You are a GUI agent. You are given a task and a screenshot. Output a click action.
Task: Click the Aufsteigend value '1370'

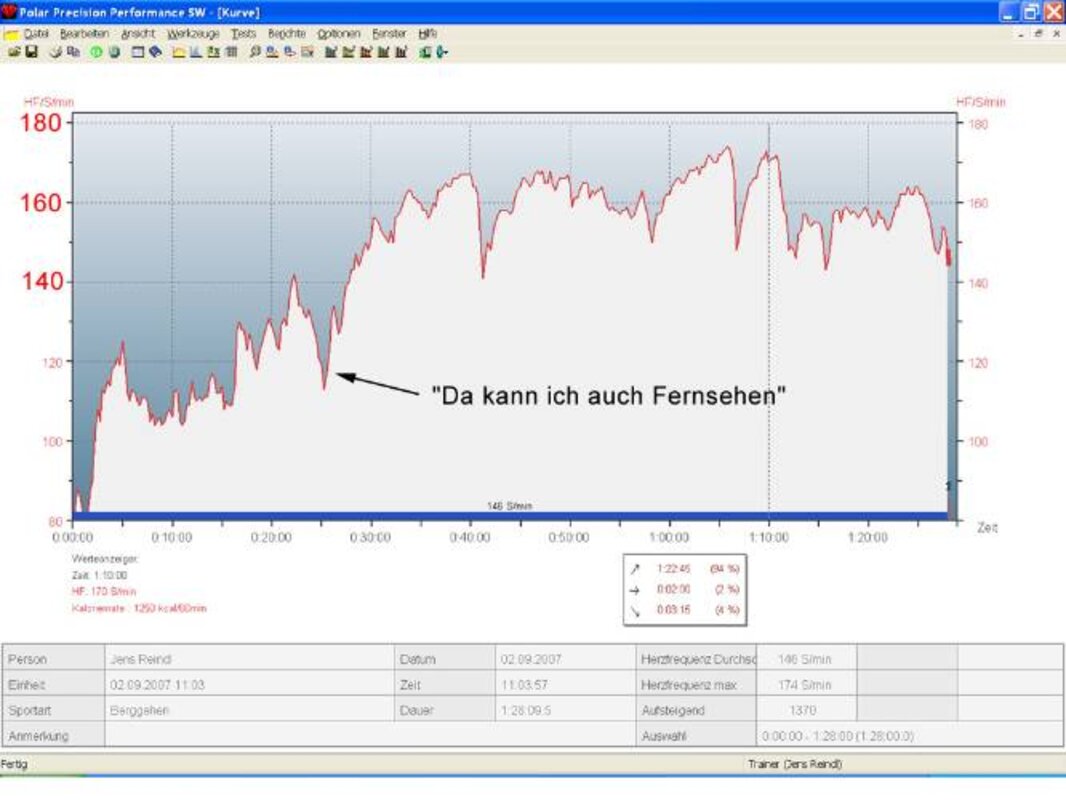806,710
